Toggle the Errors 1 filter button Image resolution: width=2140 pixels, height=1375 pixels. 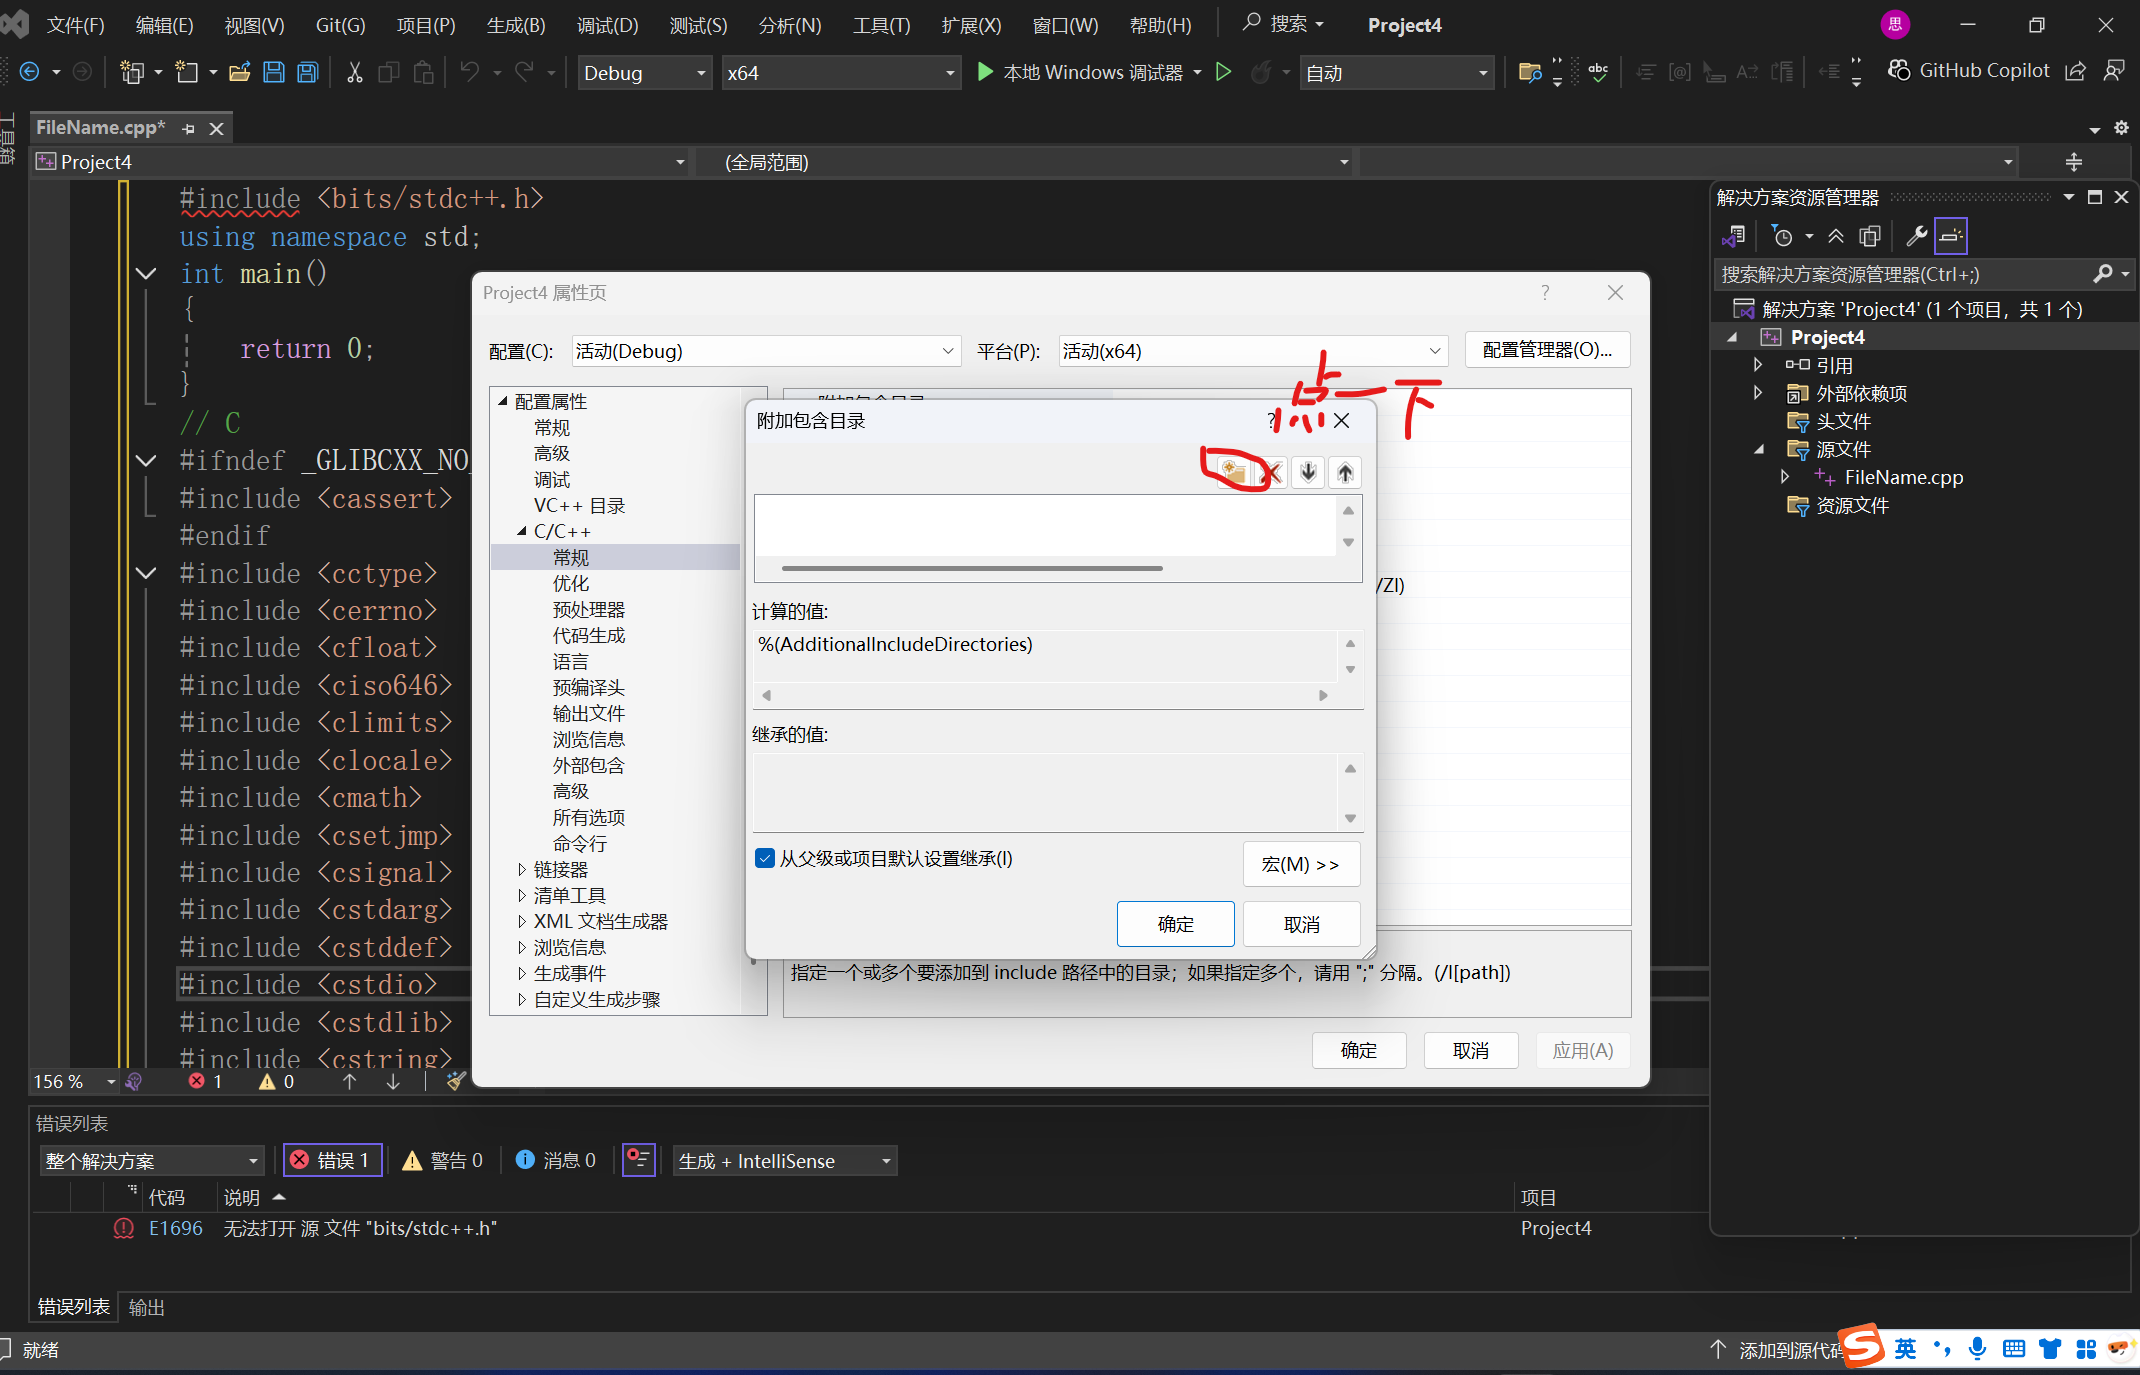point(333,1160)
